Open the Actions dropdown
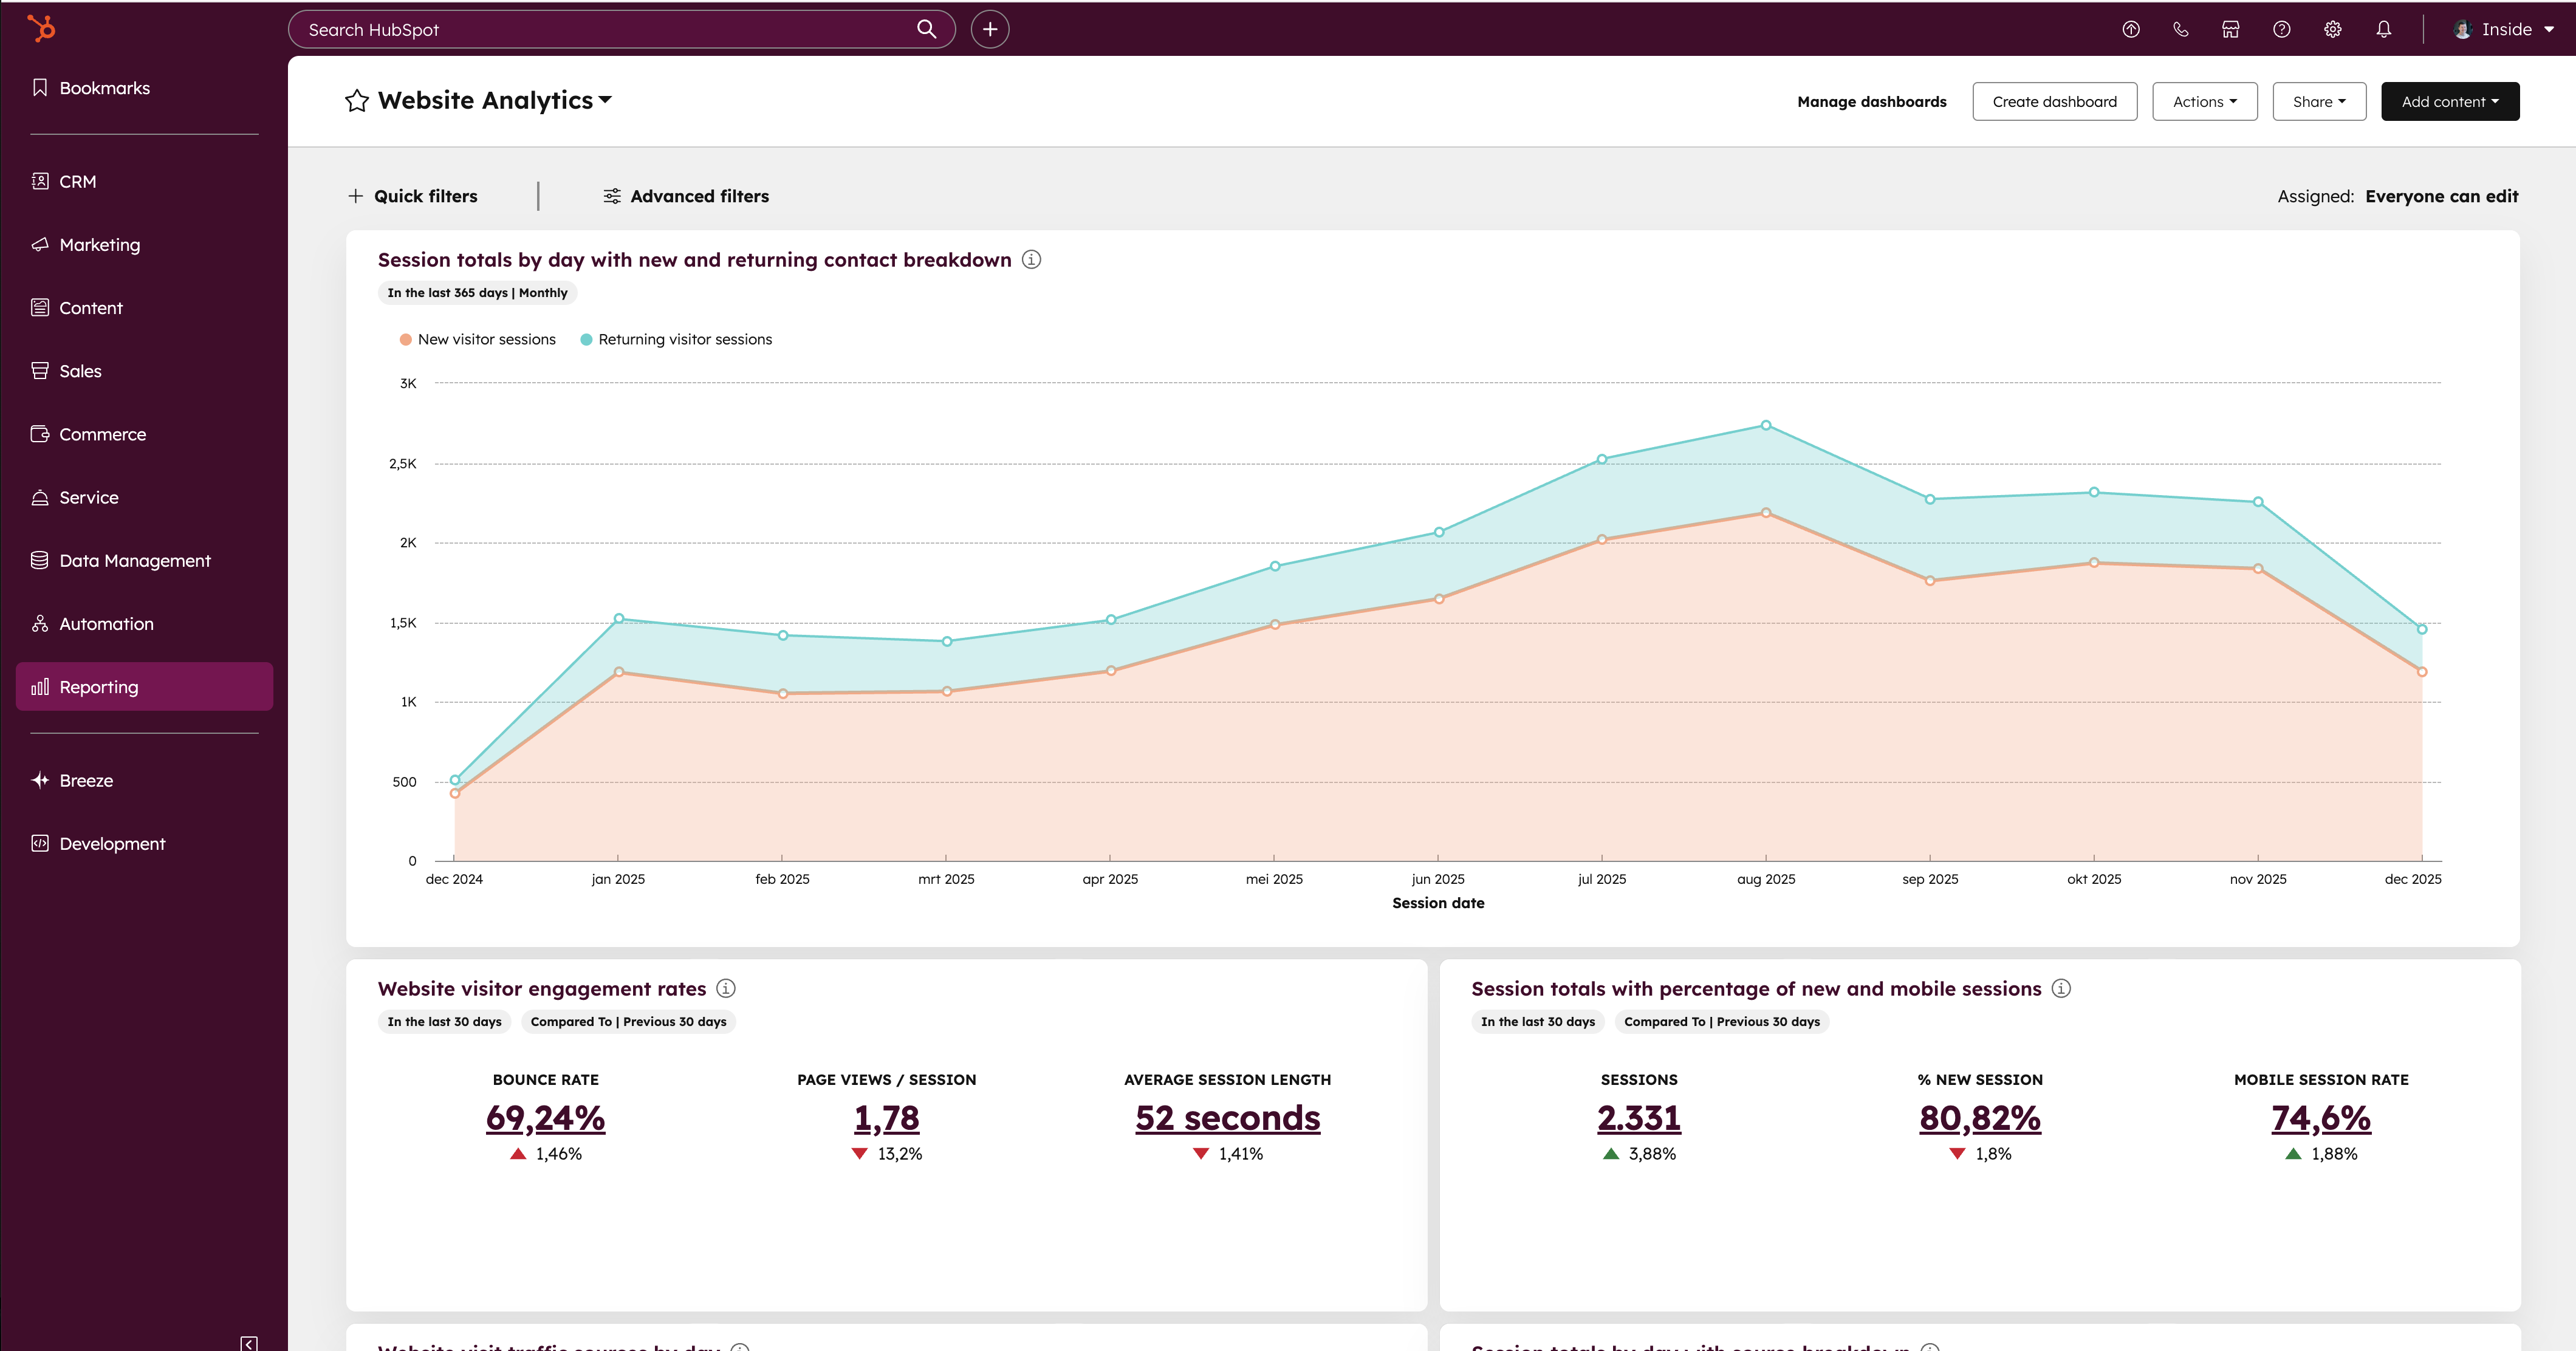The height and width of the screenshot is (1351, 2576). click(2204, 101)
